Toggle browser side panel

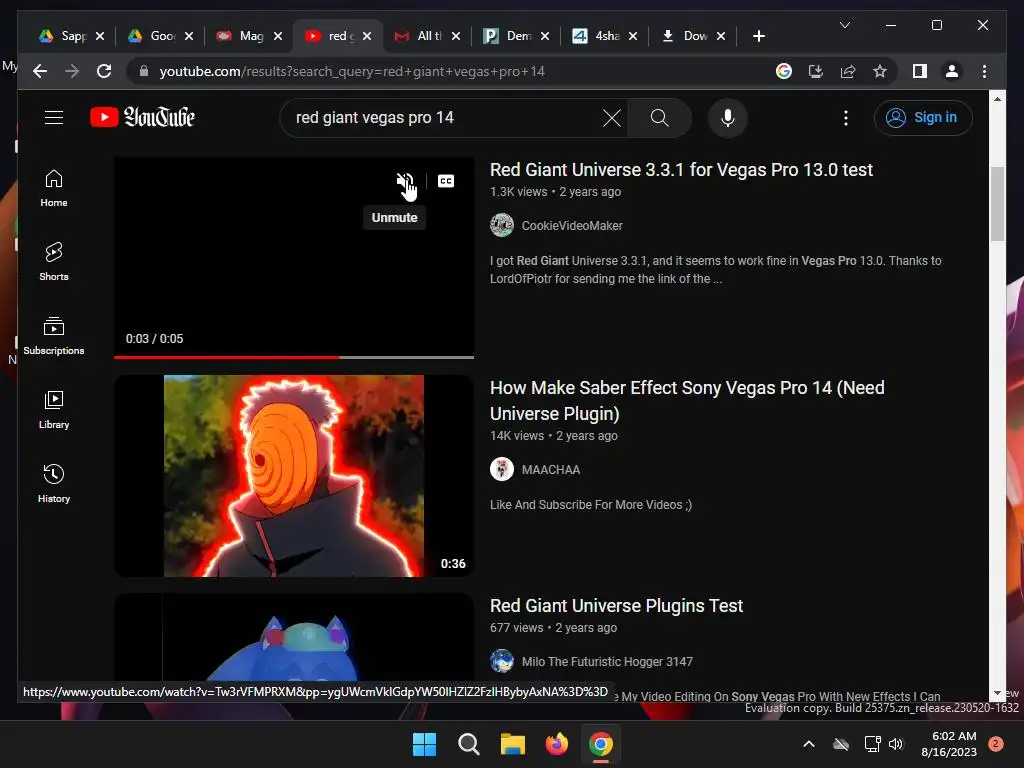pyautogui.click(x=920, y=71)
